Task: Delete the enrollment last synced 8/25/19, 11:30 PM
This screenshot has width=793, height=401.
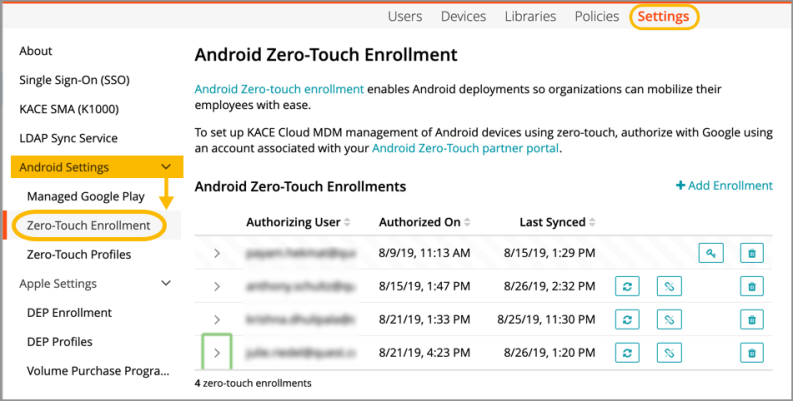Action: point(751,320)
